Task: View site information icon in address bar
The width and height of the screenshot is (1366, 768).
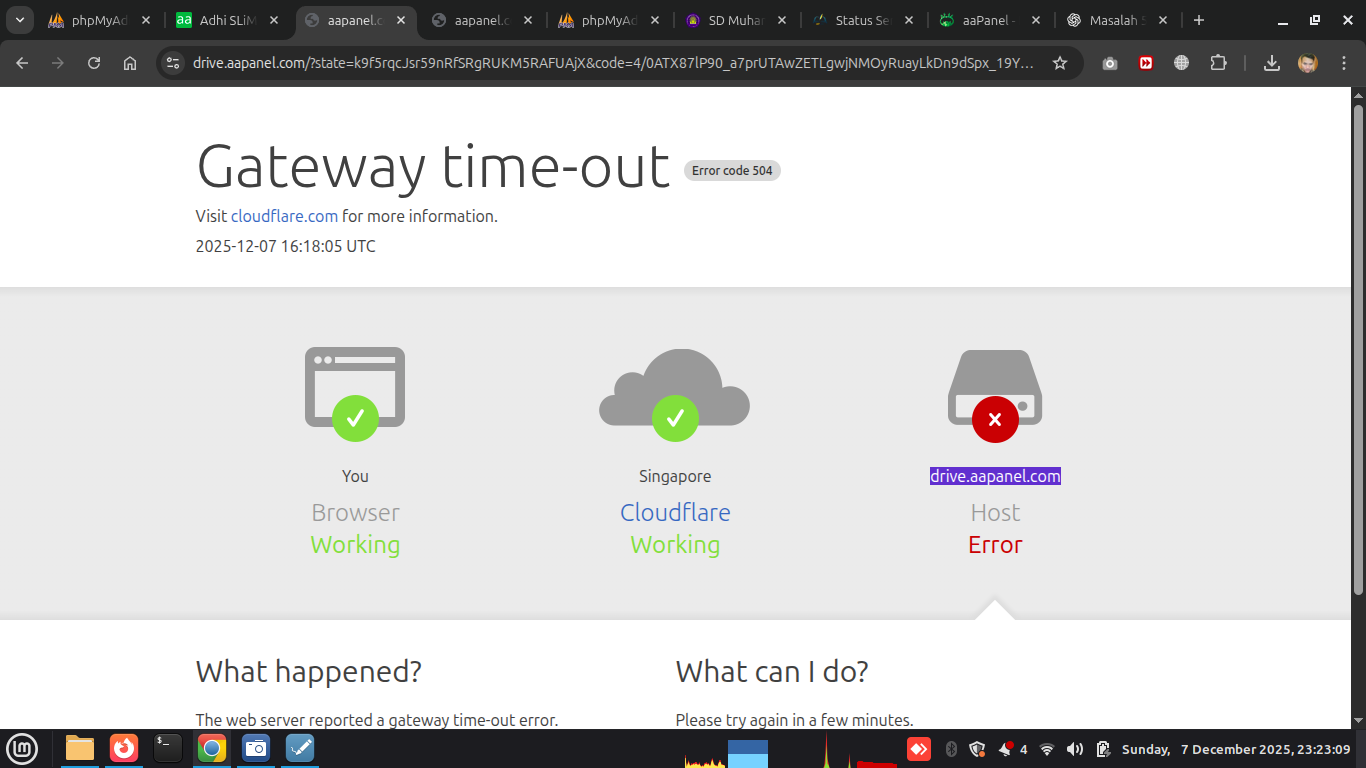Action: 173,63
